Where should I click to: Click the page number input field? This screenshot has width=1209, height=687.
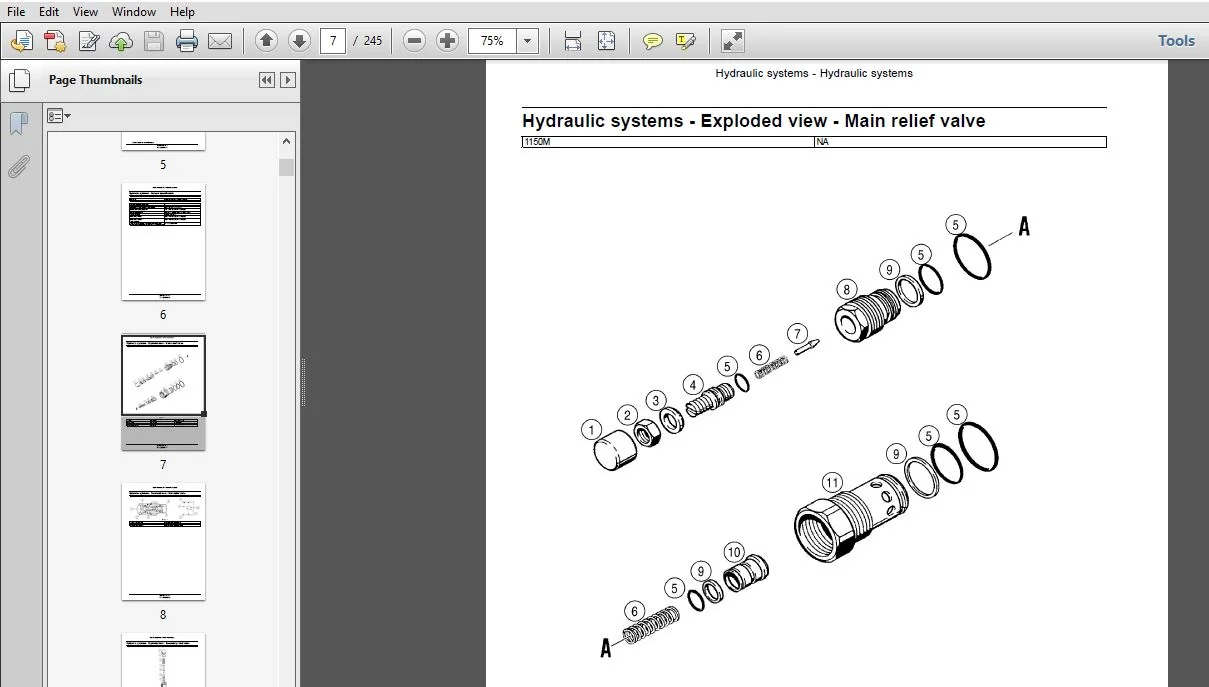[x=333, y=41]
